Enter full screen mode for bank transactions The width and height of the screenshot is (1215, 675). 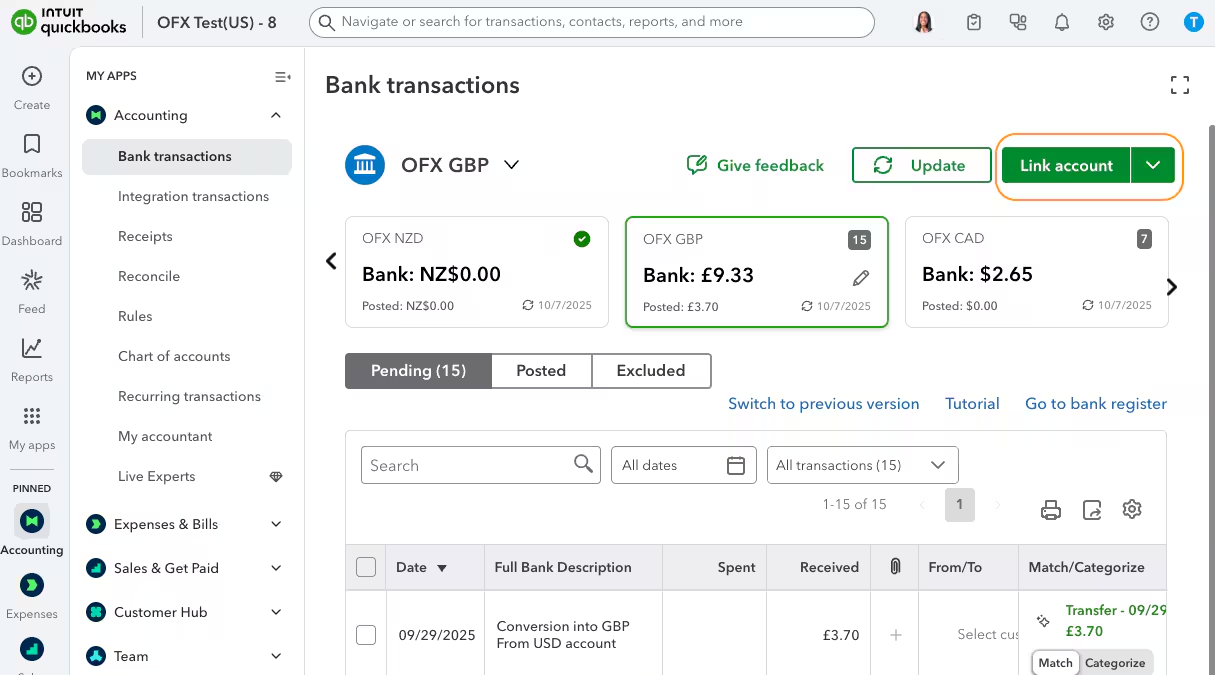(x=1180, y=86)
